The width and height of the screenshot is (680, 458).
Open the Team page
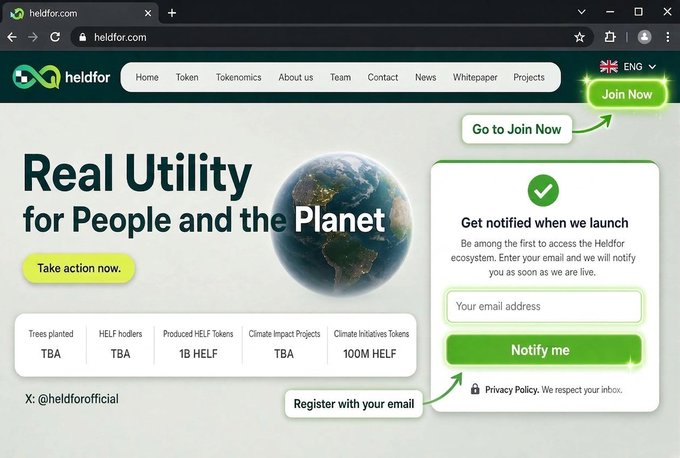[x=340, y=77]
